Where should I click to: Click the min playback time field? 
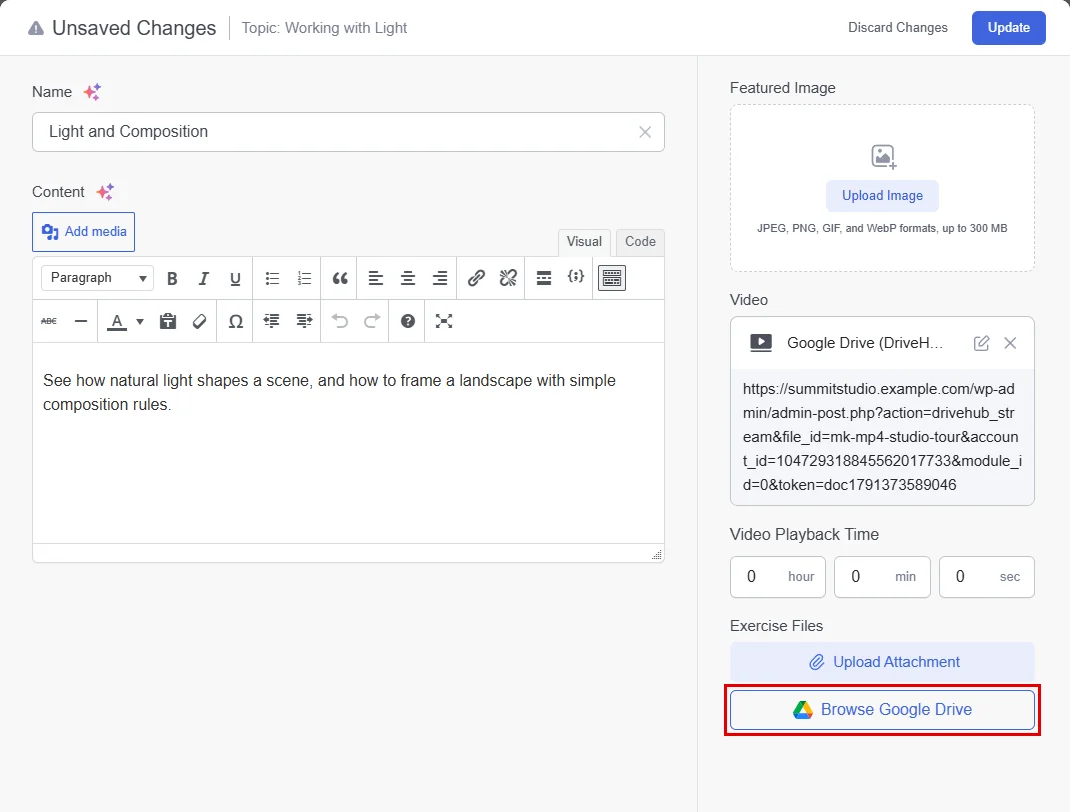[882, 577]
